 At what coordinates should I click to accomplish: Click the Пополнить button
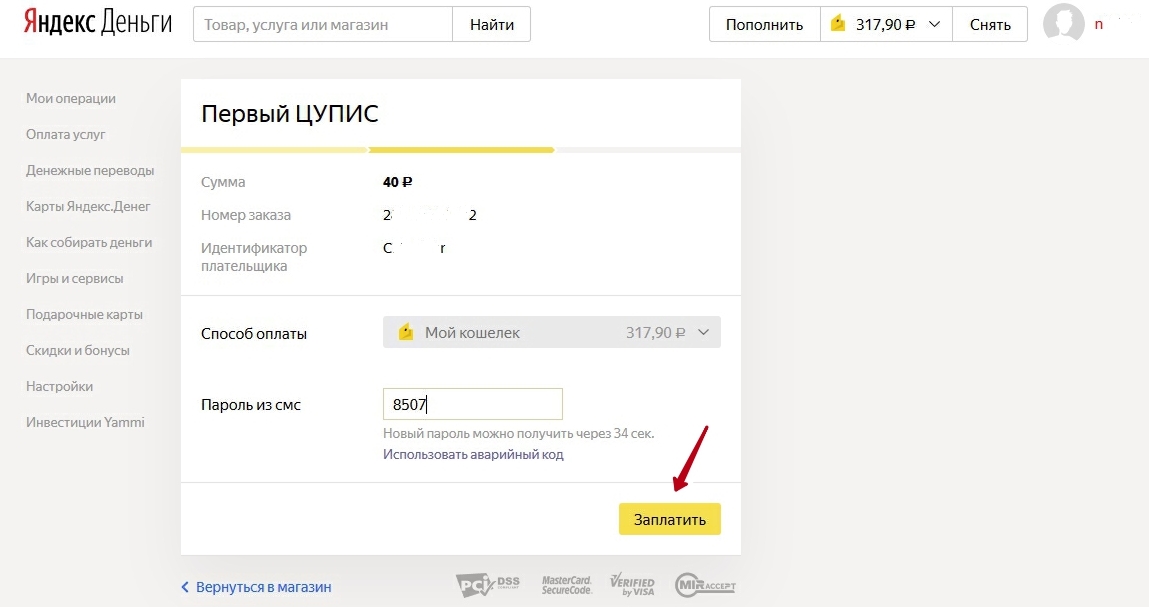[x=764, y=25]
